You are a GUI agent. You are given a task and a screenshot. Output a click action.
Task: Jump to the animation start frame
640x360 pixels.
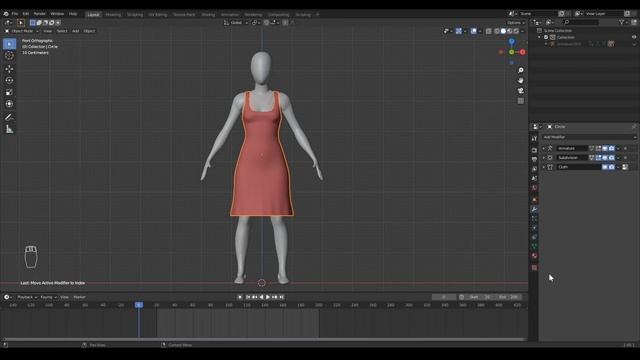point(248,297)
